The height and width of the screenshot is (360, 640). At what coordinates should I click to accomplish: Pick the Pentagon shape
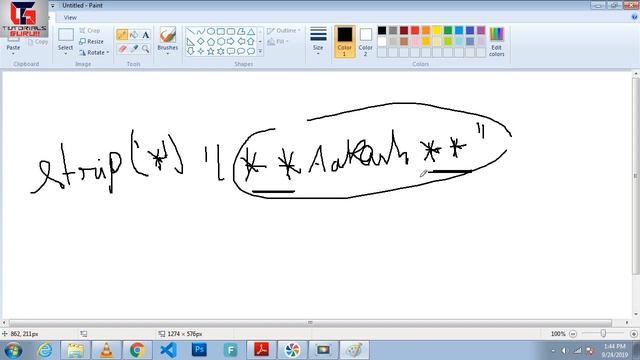coord(211,41)
